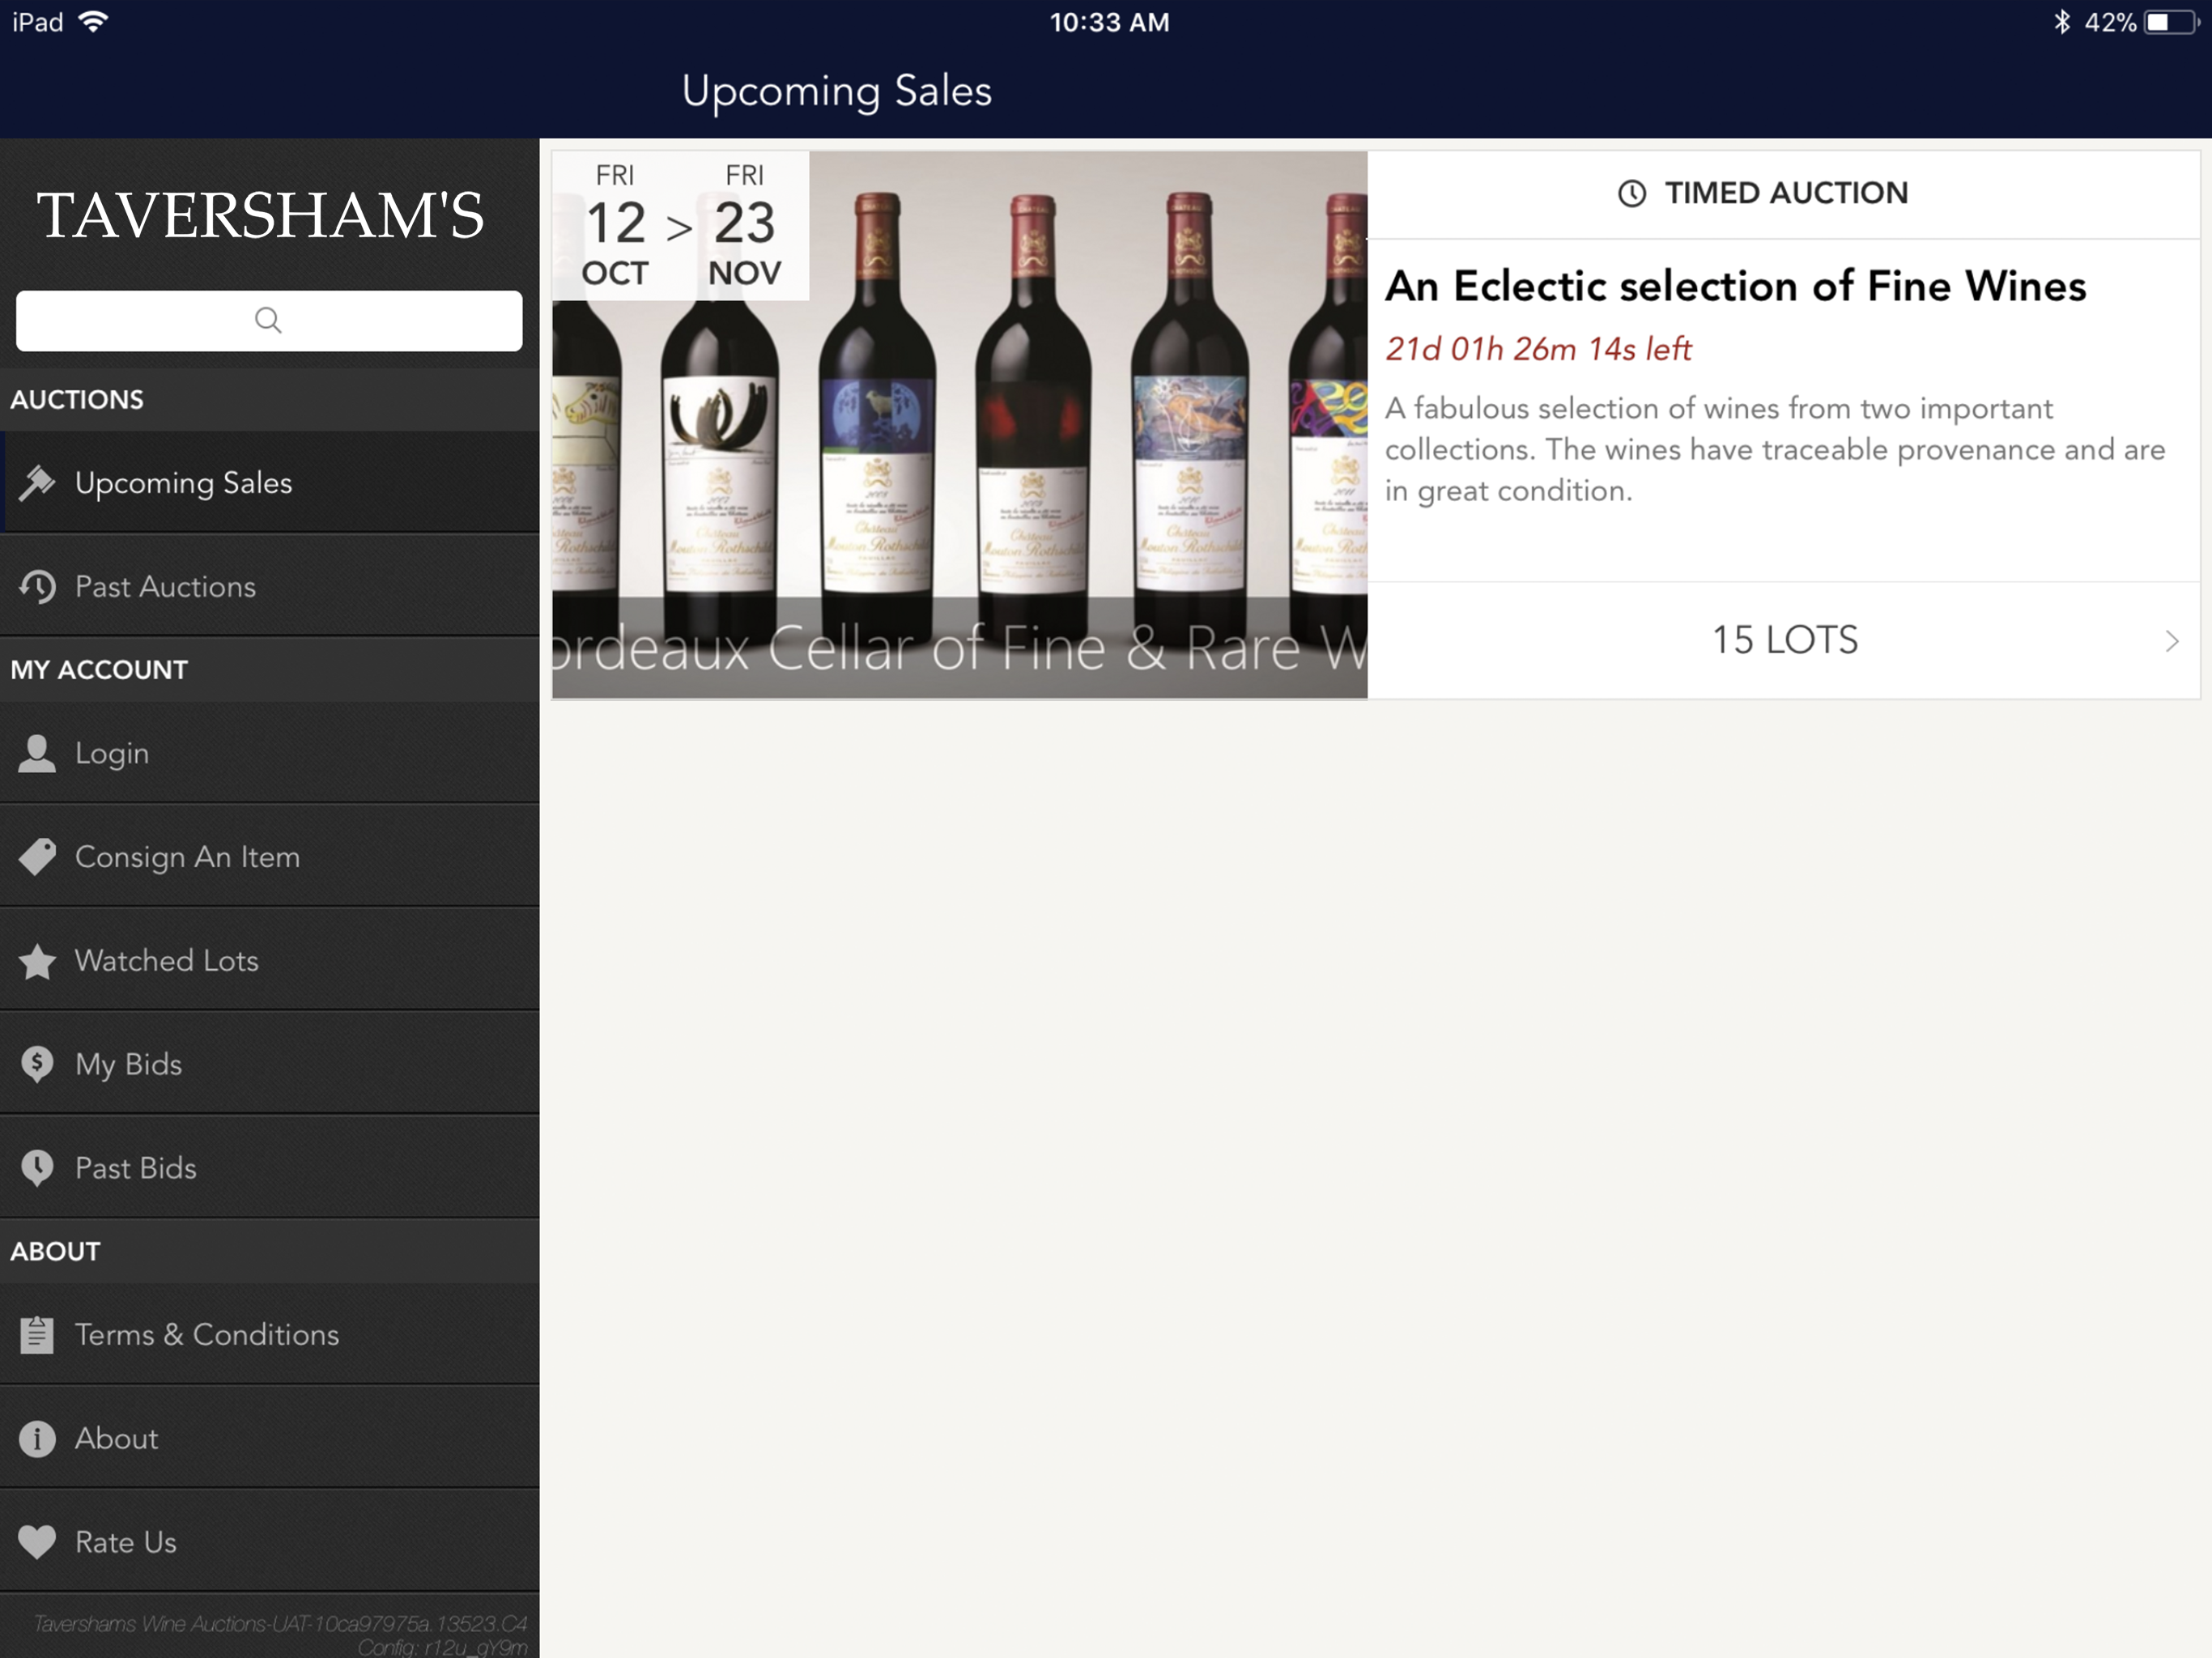The width and height of the screenshot is (2212, 1658).
Task: Open the Eclectic selection of Fine Wines title
Action: pos(1735,286)
